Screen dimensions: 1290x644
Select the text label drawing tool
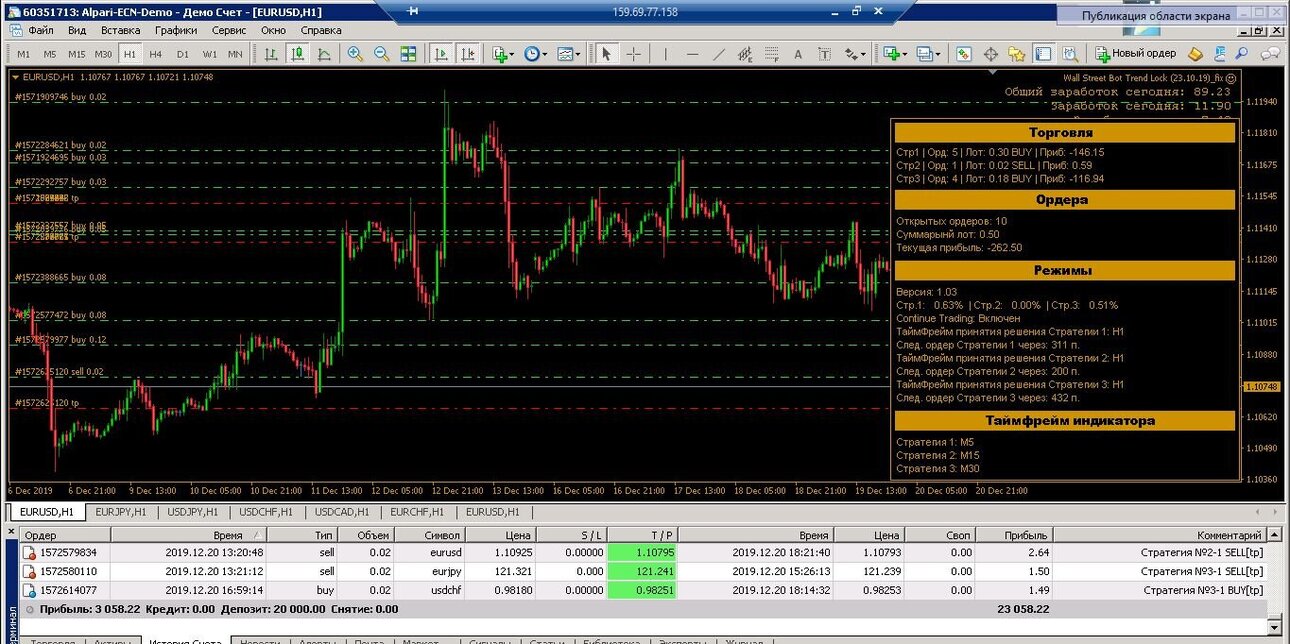(x=824, y=54)
